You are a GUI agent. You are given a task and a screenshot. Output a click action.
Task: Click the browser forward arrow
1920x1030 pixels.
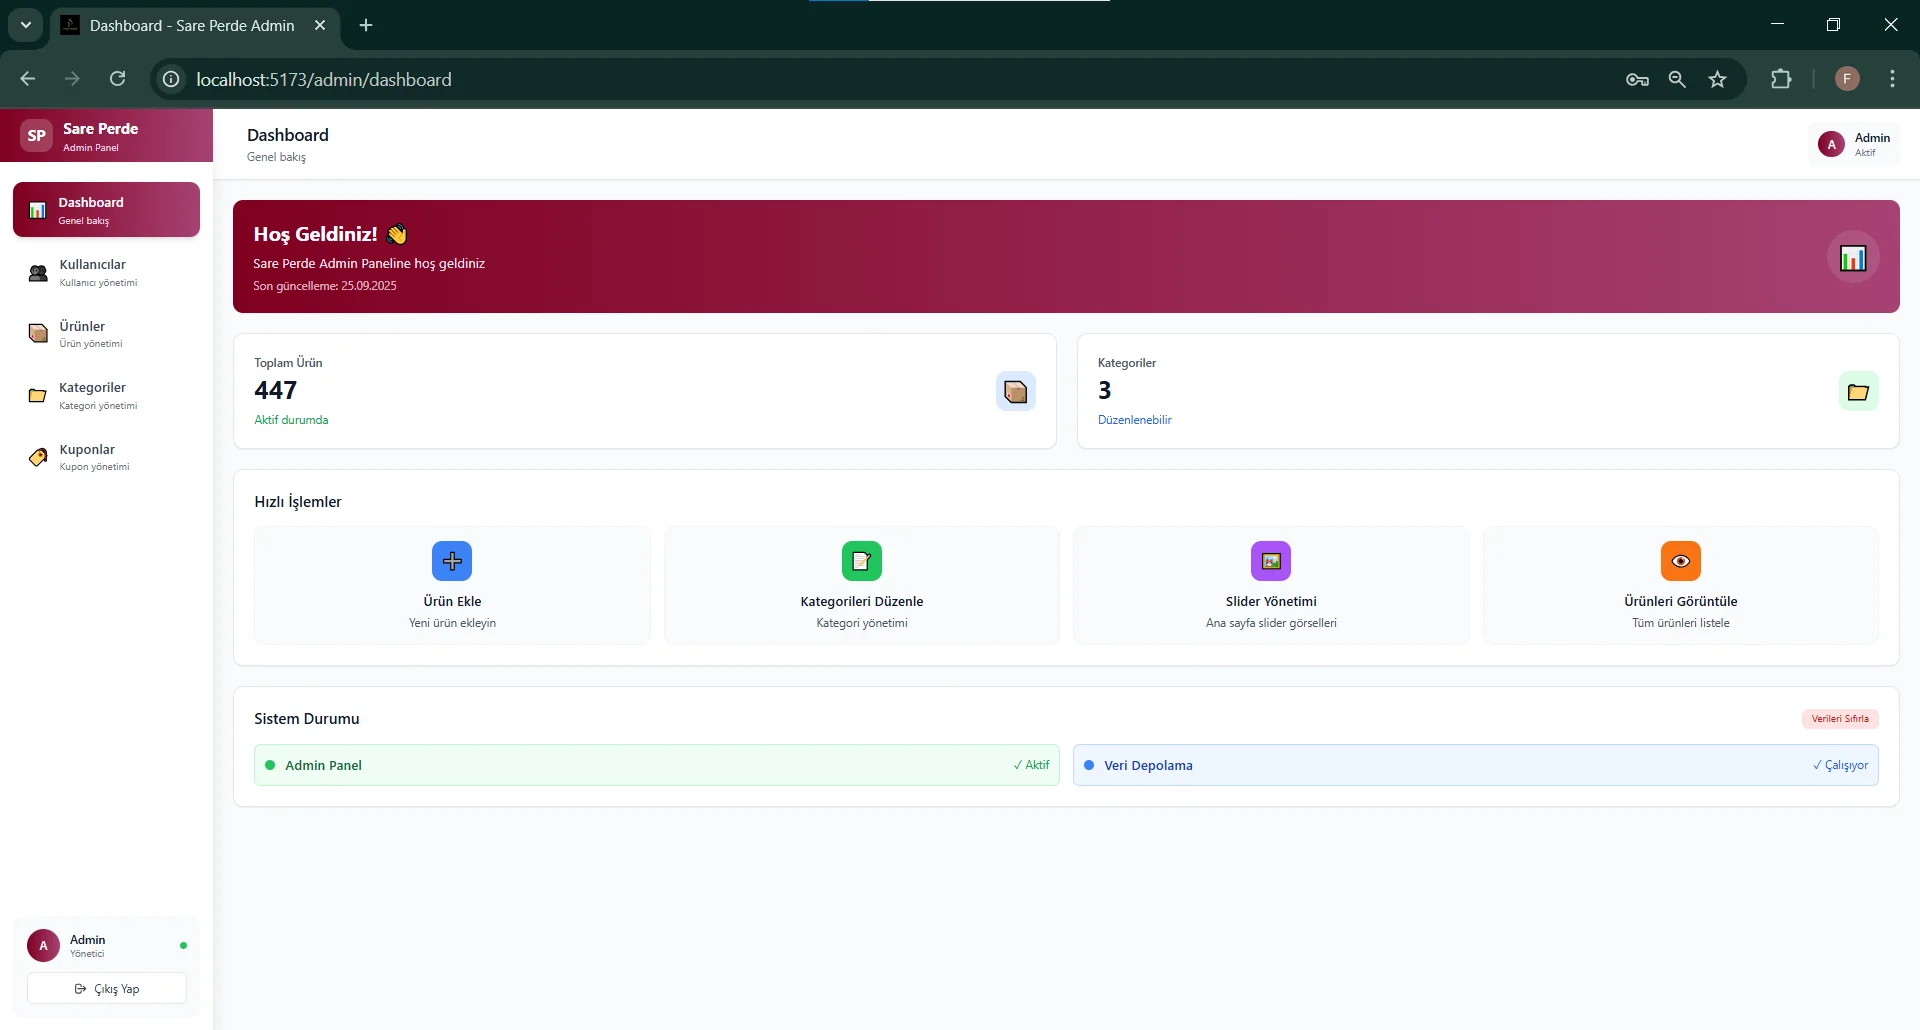[72, 79]
